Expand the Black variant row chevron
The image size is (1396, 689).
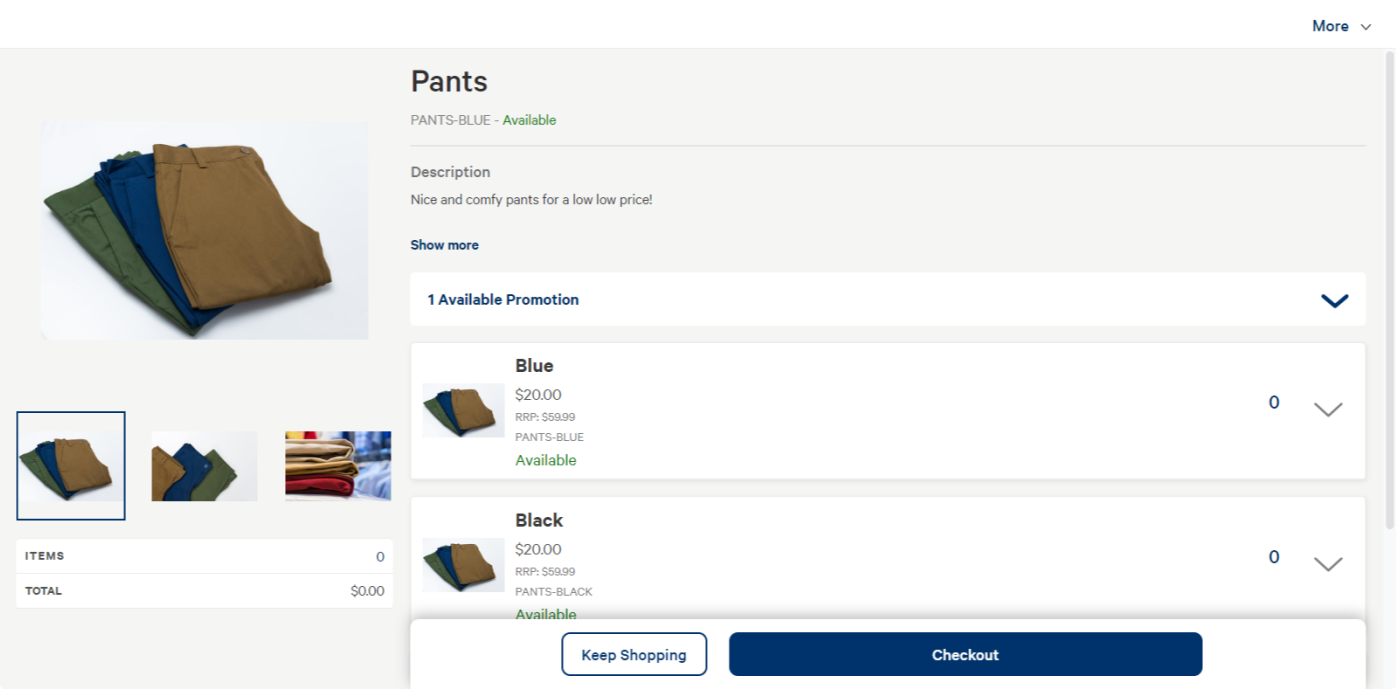click(1327, 564)
